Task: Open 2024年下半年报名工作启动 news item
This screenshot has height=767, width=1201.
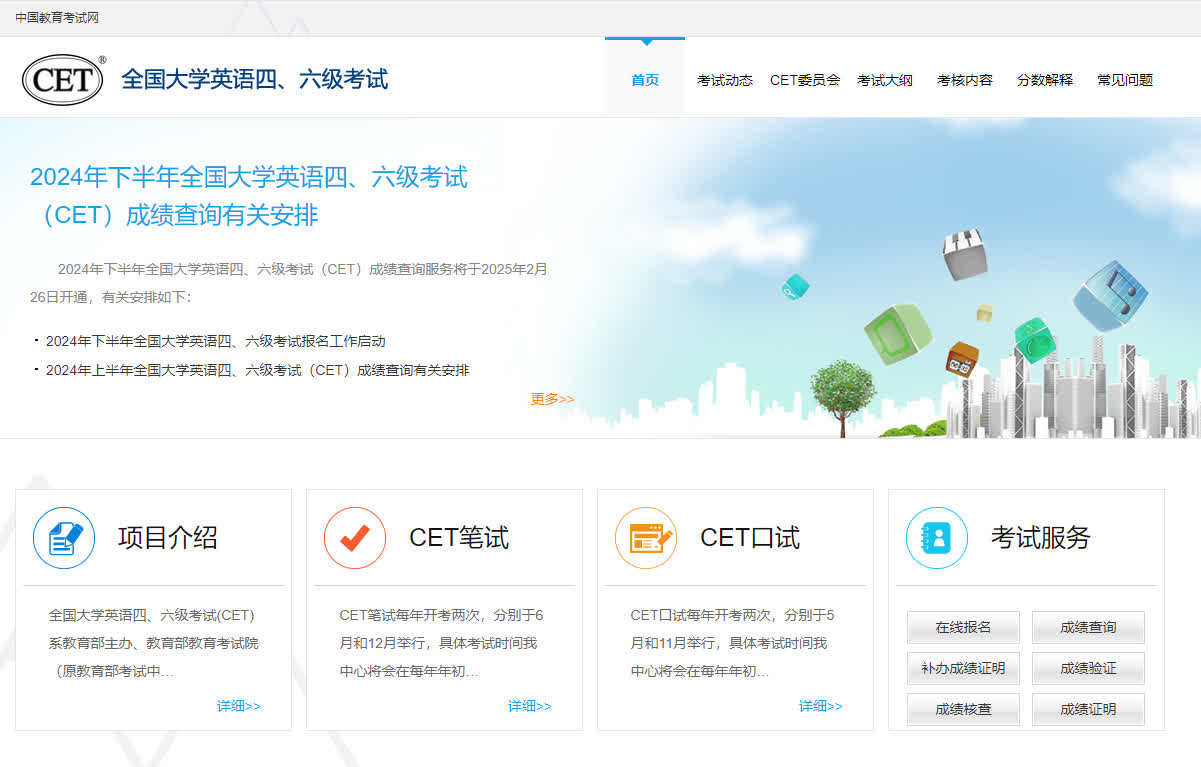Action: pyautogui.click(x=215, y=341)
